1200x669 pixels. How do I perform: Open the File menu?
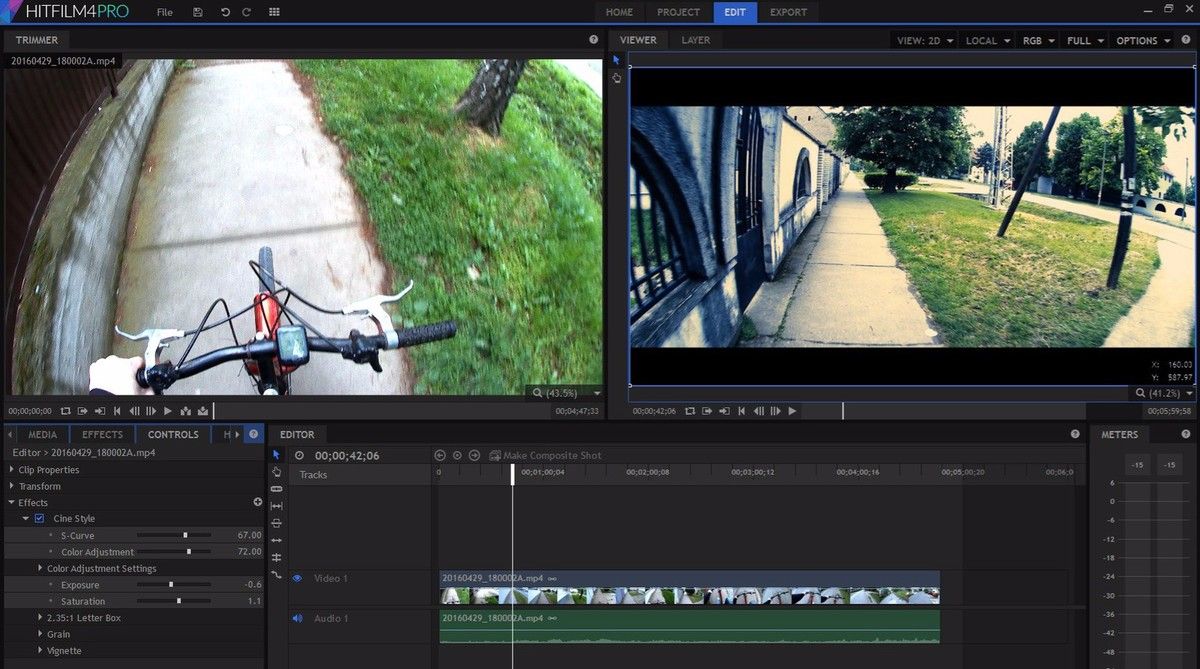point(165,12)
